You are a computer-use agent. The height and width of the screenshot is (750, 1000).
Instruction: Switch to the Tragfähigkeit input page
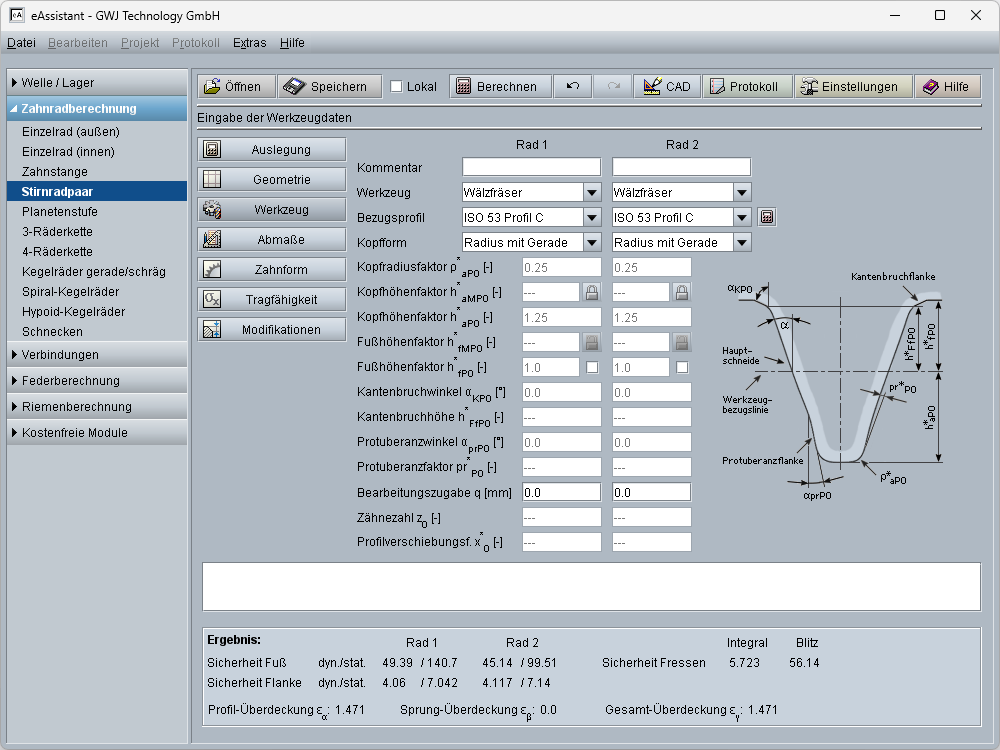click(271, 300)
